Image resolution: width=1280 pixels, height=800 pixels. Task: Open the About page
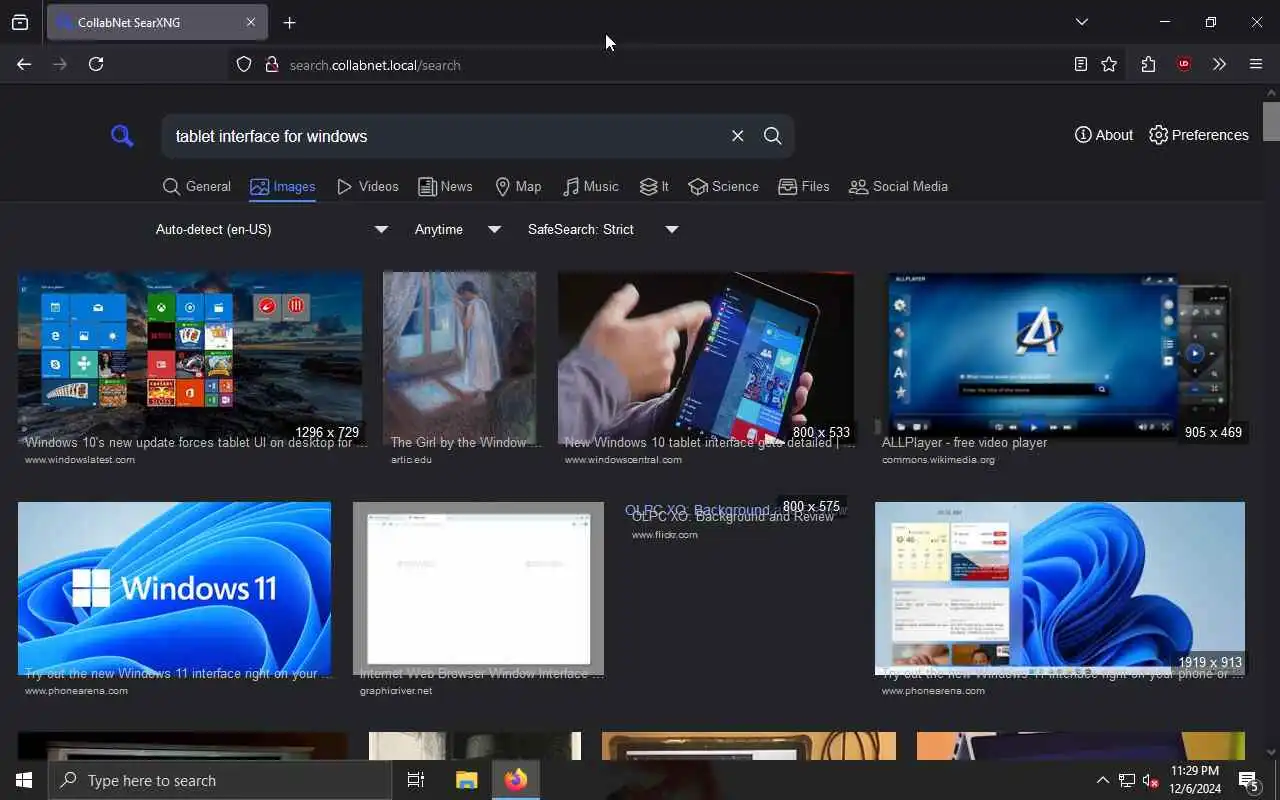click(1104, 135)
